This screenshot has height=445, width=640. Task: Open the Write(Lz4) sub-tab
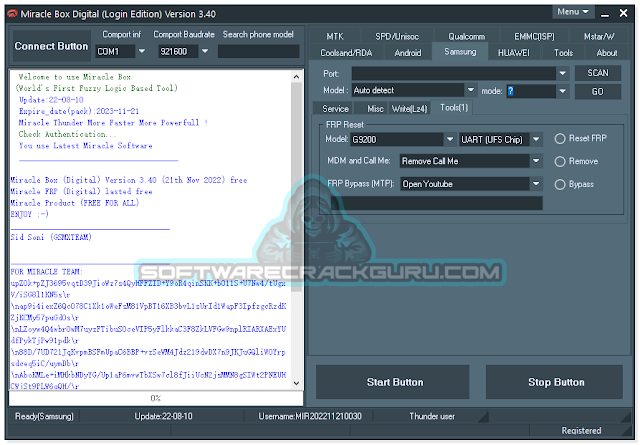(x=409, y=109)
